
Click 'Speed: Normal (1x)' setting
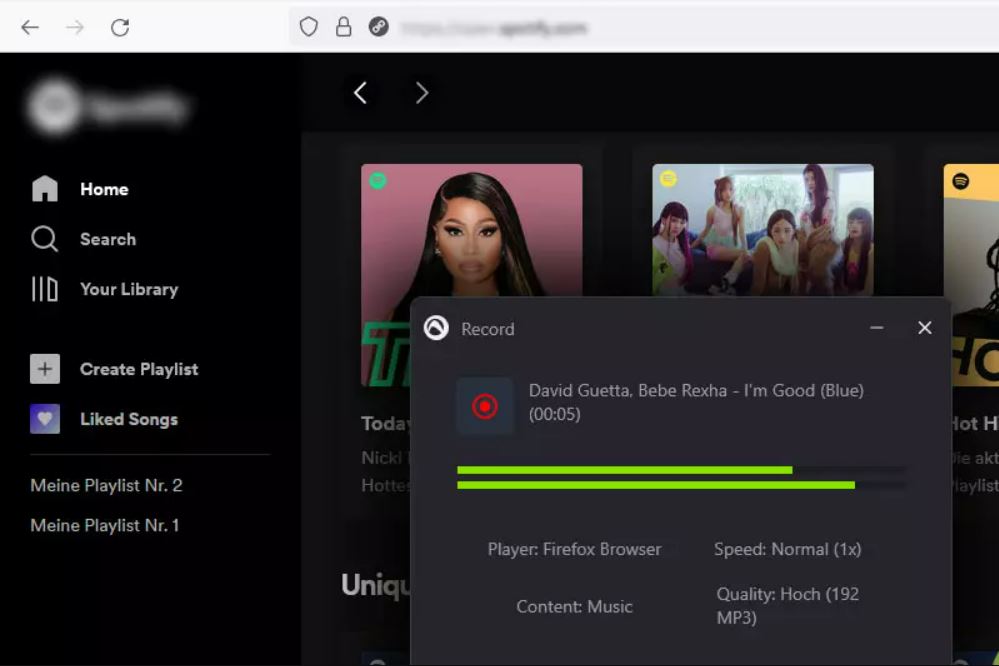point(787,549)
